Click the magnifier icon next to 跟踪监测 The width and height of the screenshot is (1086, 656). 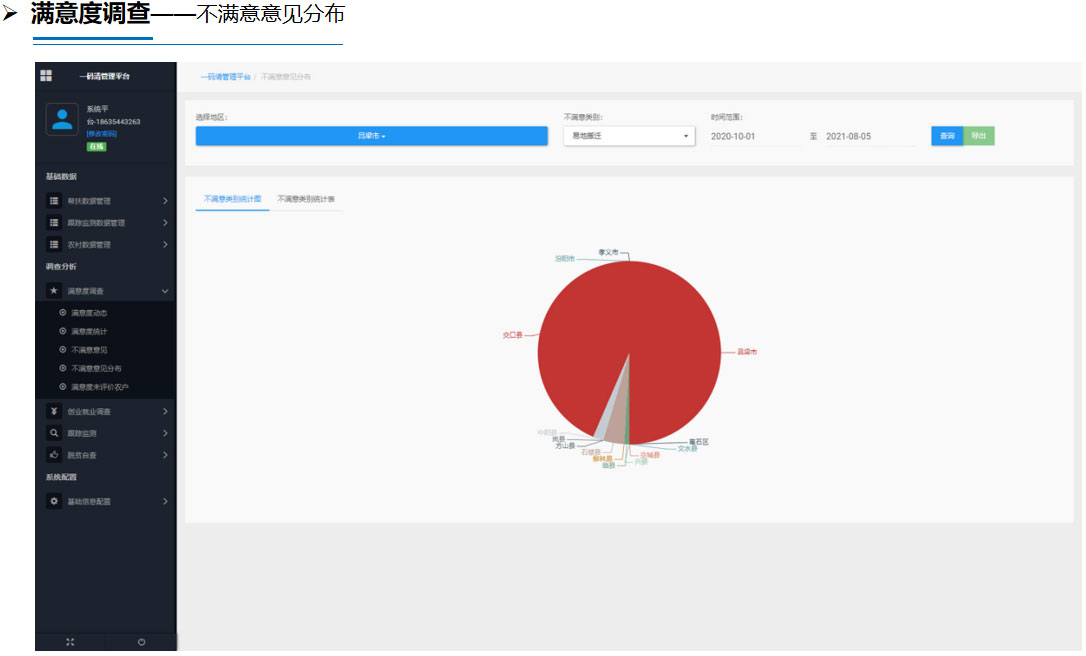point(54,433)
